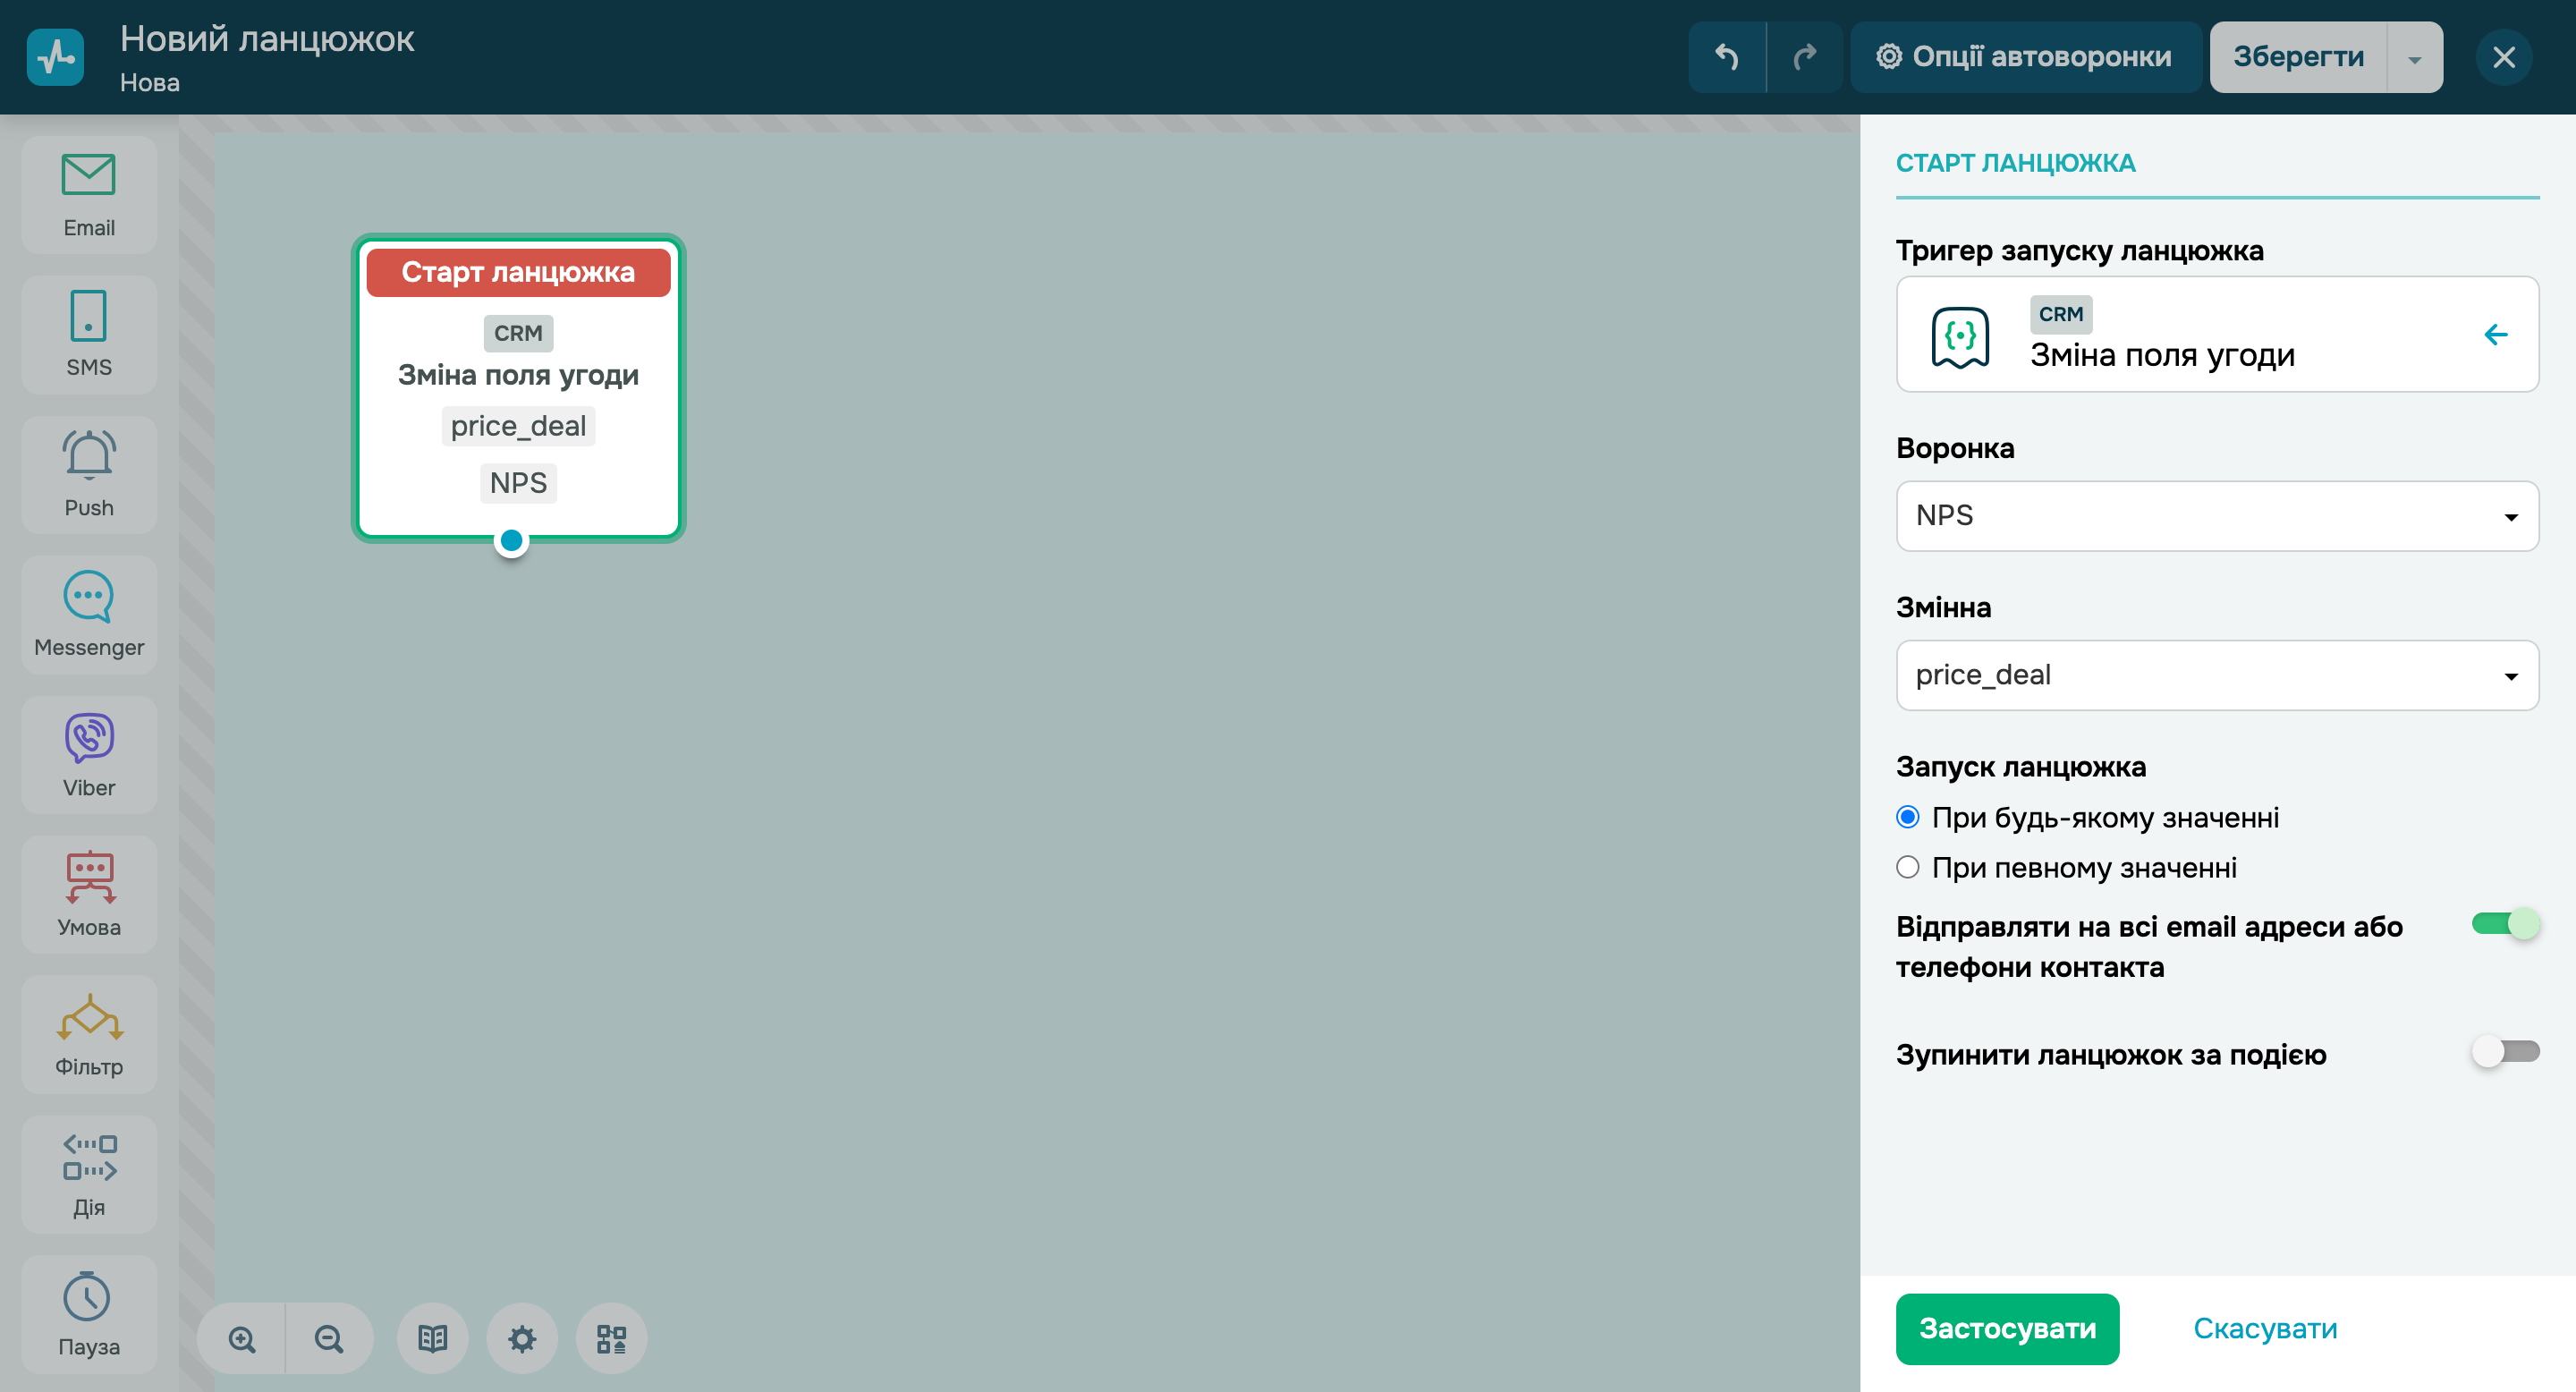Open the canvas settings gear icon
Viewport: 2576px width, 1392px height.
click(x=522, y=1339)
